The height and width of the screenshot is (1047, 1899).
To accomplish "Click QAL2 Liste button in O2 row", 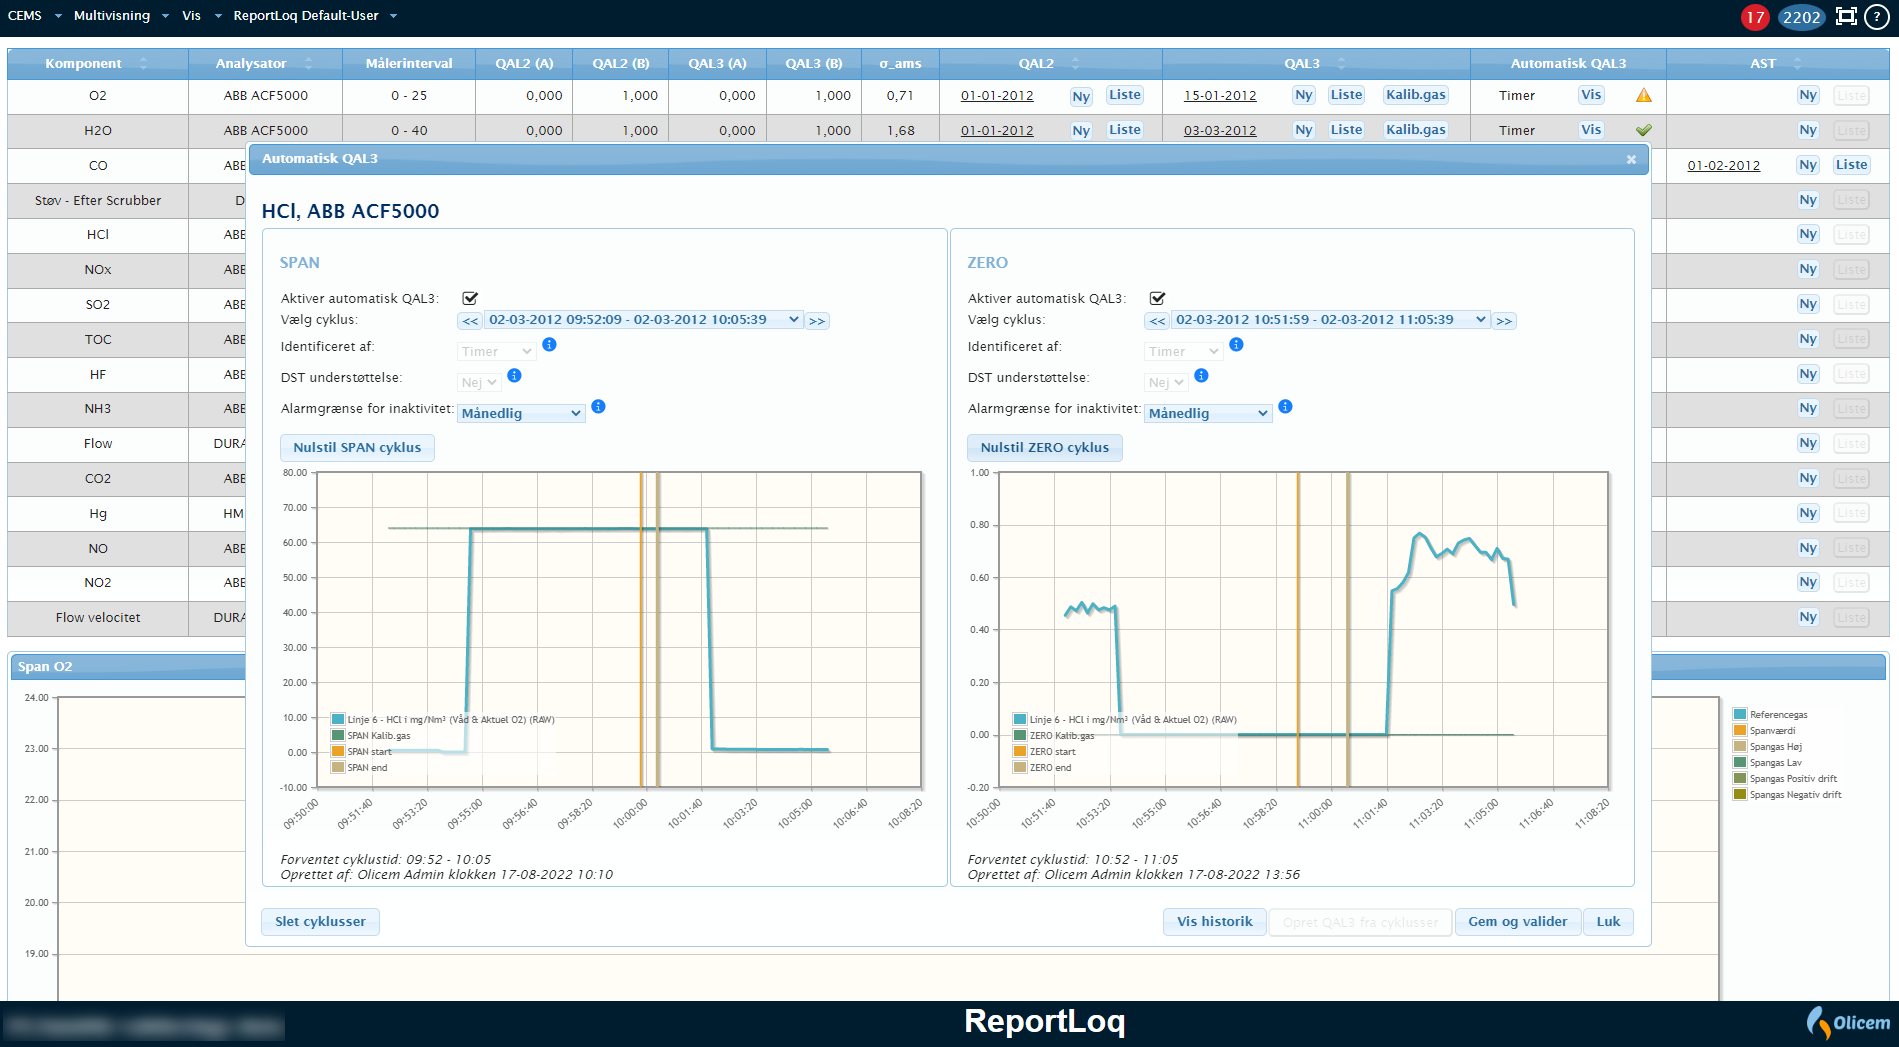I will pyautogui.click(x=1124, y=95).
